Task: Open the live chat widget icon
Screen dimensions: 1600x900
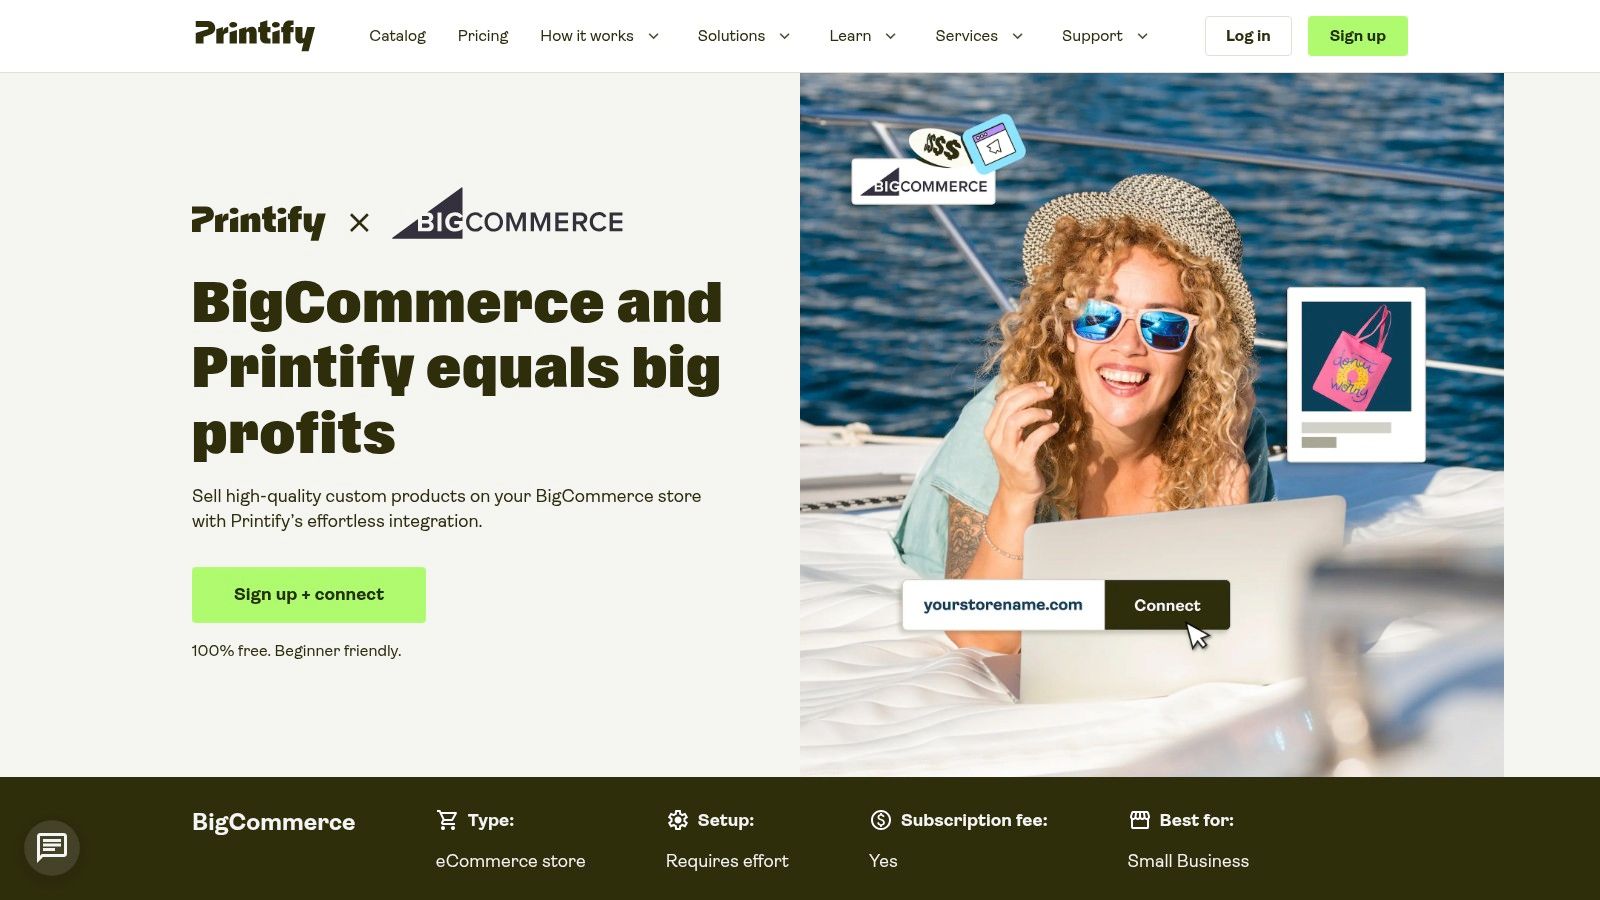Action: (52, 848)
